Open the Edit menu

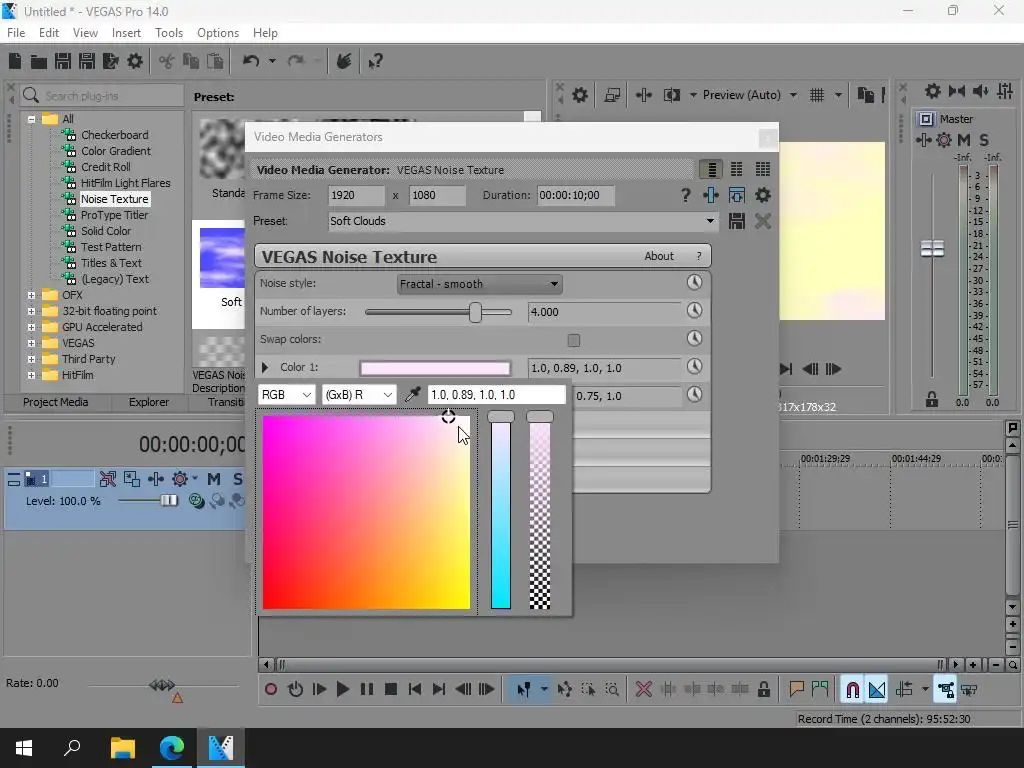(49, 33)
